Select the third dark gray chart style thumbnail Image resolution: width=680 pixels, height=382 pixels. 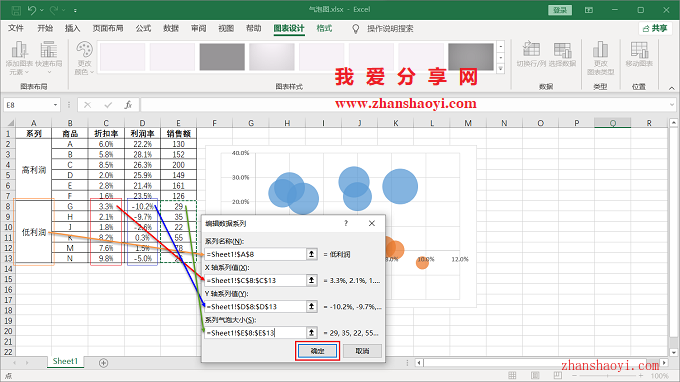click(222, 56)
